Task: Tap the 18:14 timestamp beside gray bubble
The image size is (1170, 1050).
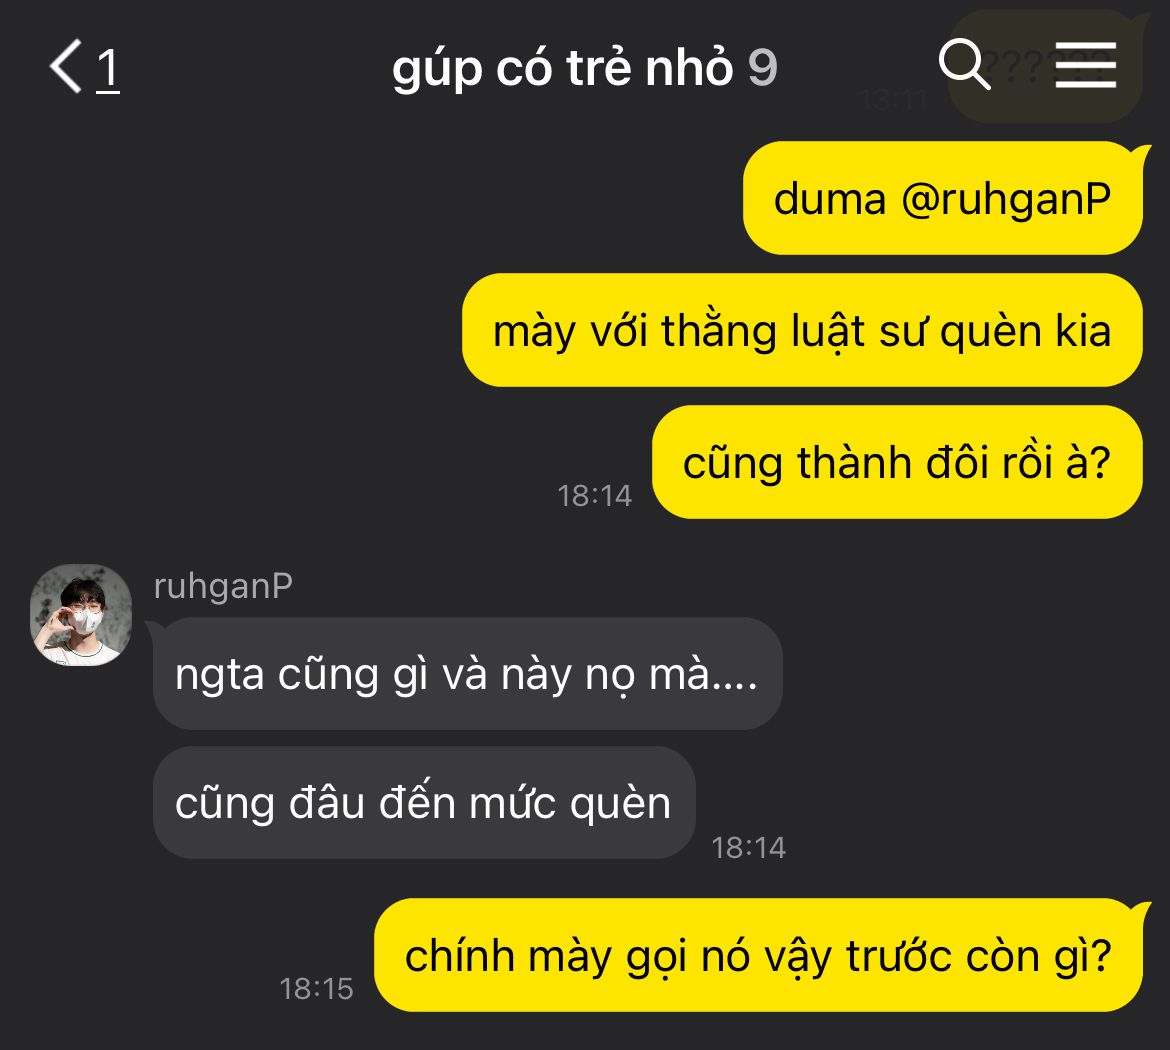Action: (748, 848)
